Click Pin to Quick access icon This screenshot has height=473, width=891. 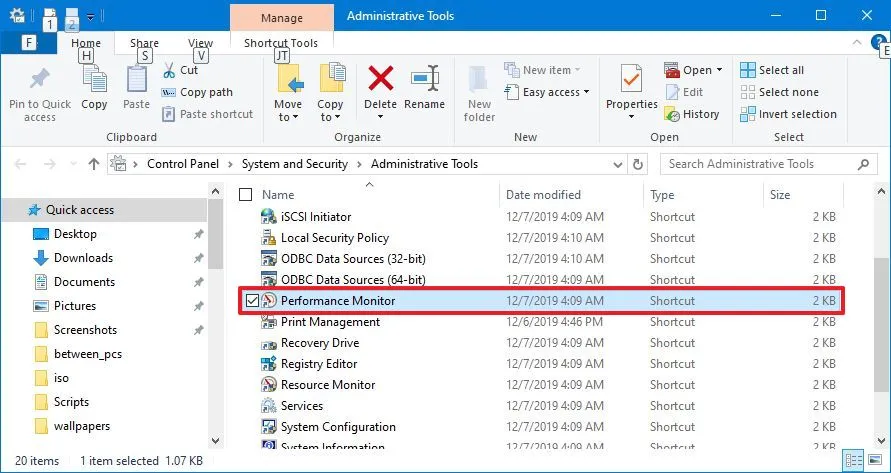coord(39,81)
